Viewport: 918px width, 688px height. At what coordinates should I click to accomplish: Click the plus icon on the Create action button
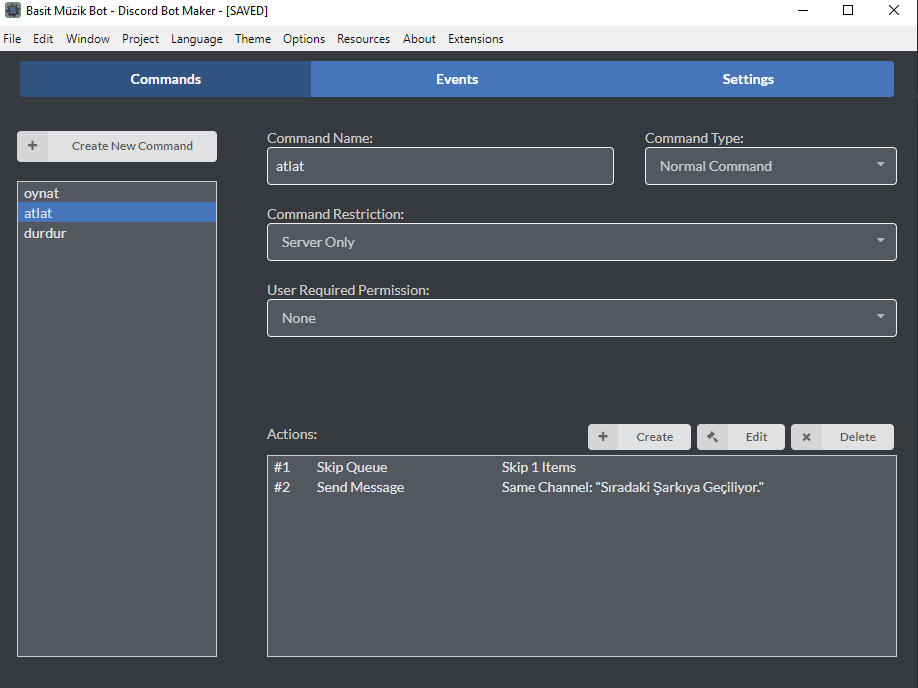[x=603, y=437]
